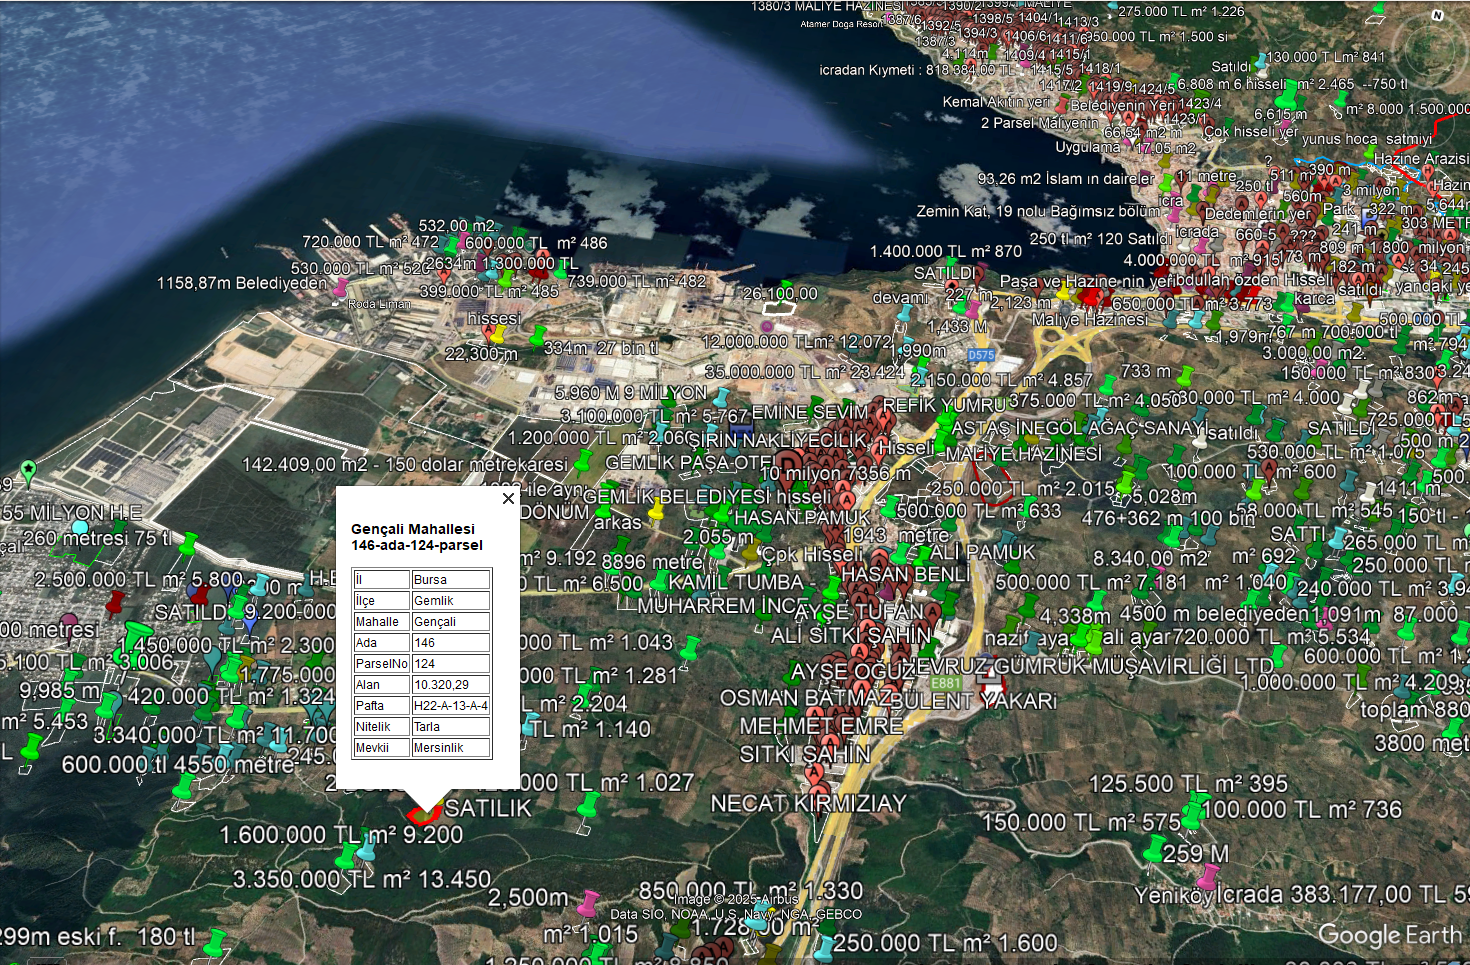This screenshot has width=1470, height=965.
Task: Click the green star placemark on the coast
Action: 28,469
